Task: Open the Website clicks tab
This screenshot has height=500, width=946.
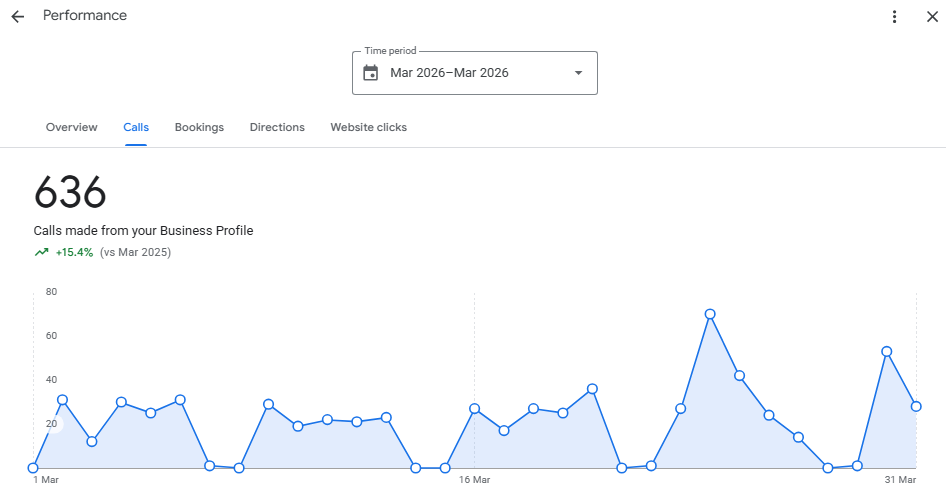Action: [x=369, y=127]
